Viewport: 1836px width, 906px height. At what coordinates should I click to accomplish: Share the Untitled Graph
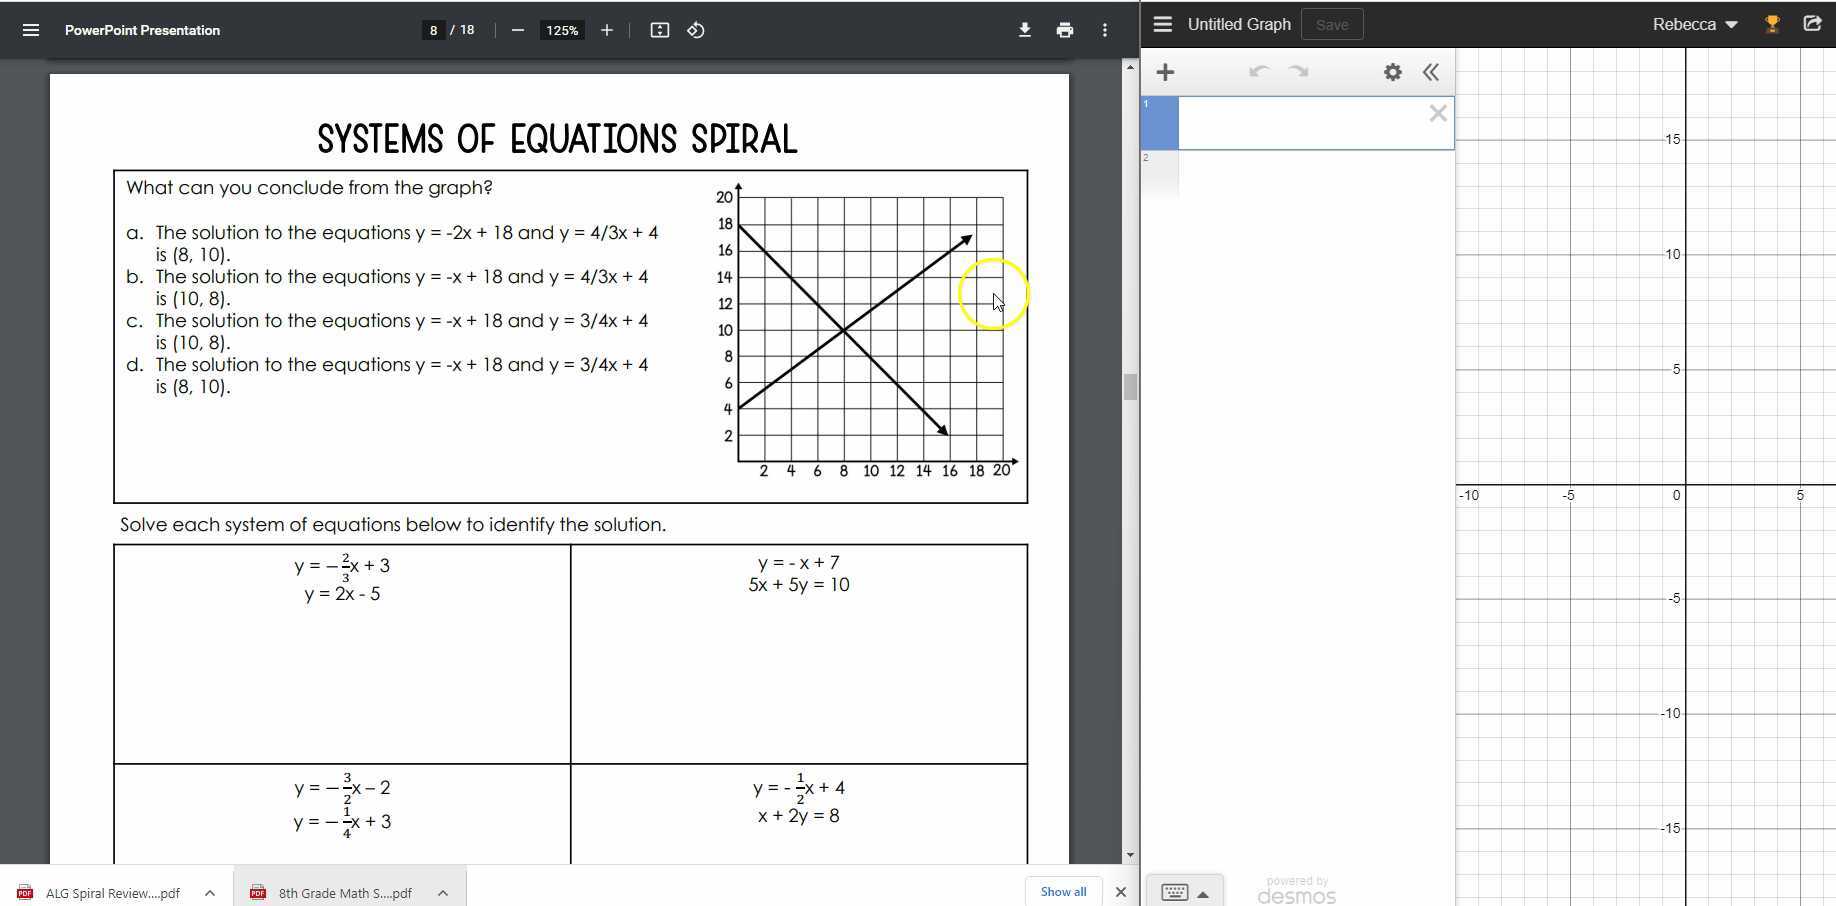pyautogui.click(x=1812, y=23)
